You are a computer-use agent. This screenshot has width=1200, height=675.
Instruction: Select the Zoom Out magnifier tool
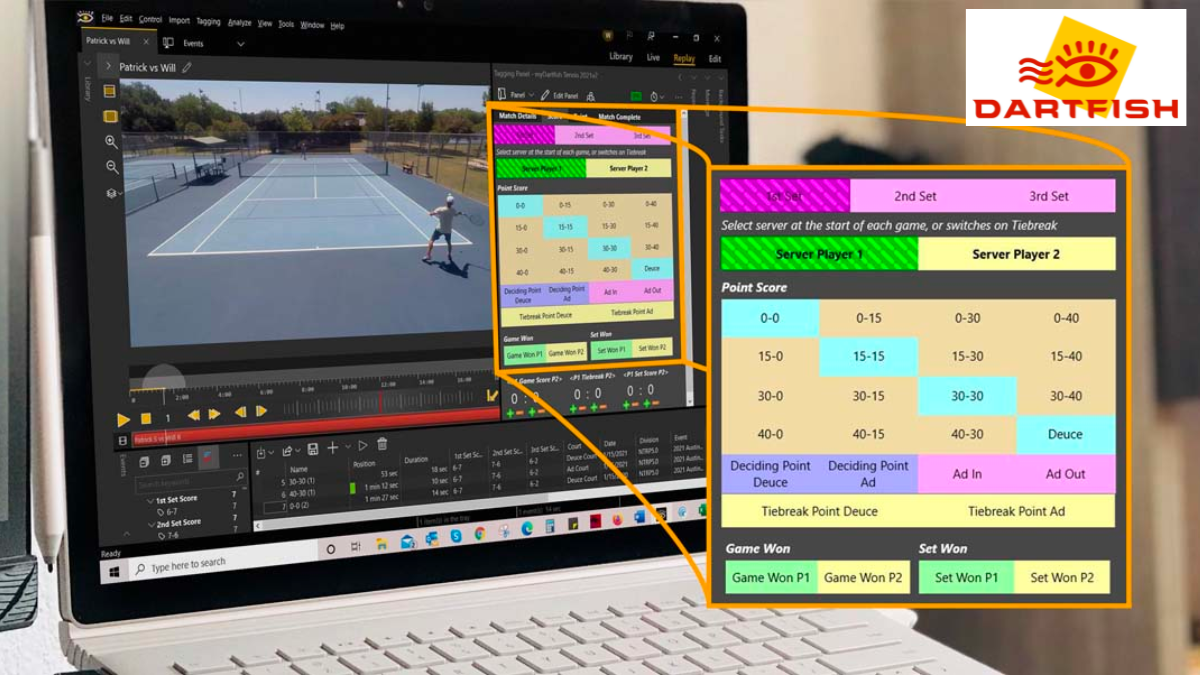click(x=111, y=166)
